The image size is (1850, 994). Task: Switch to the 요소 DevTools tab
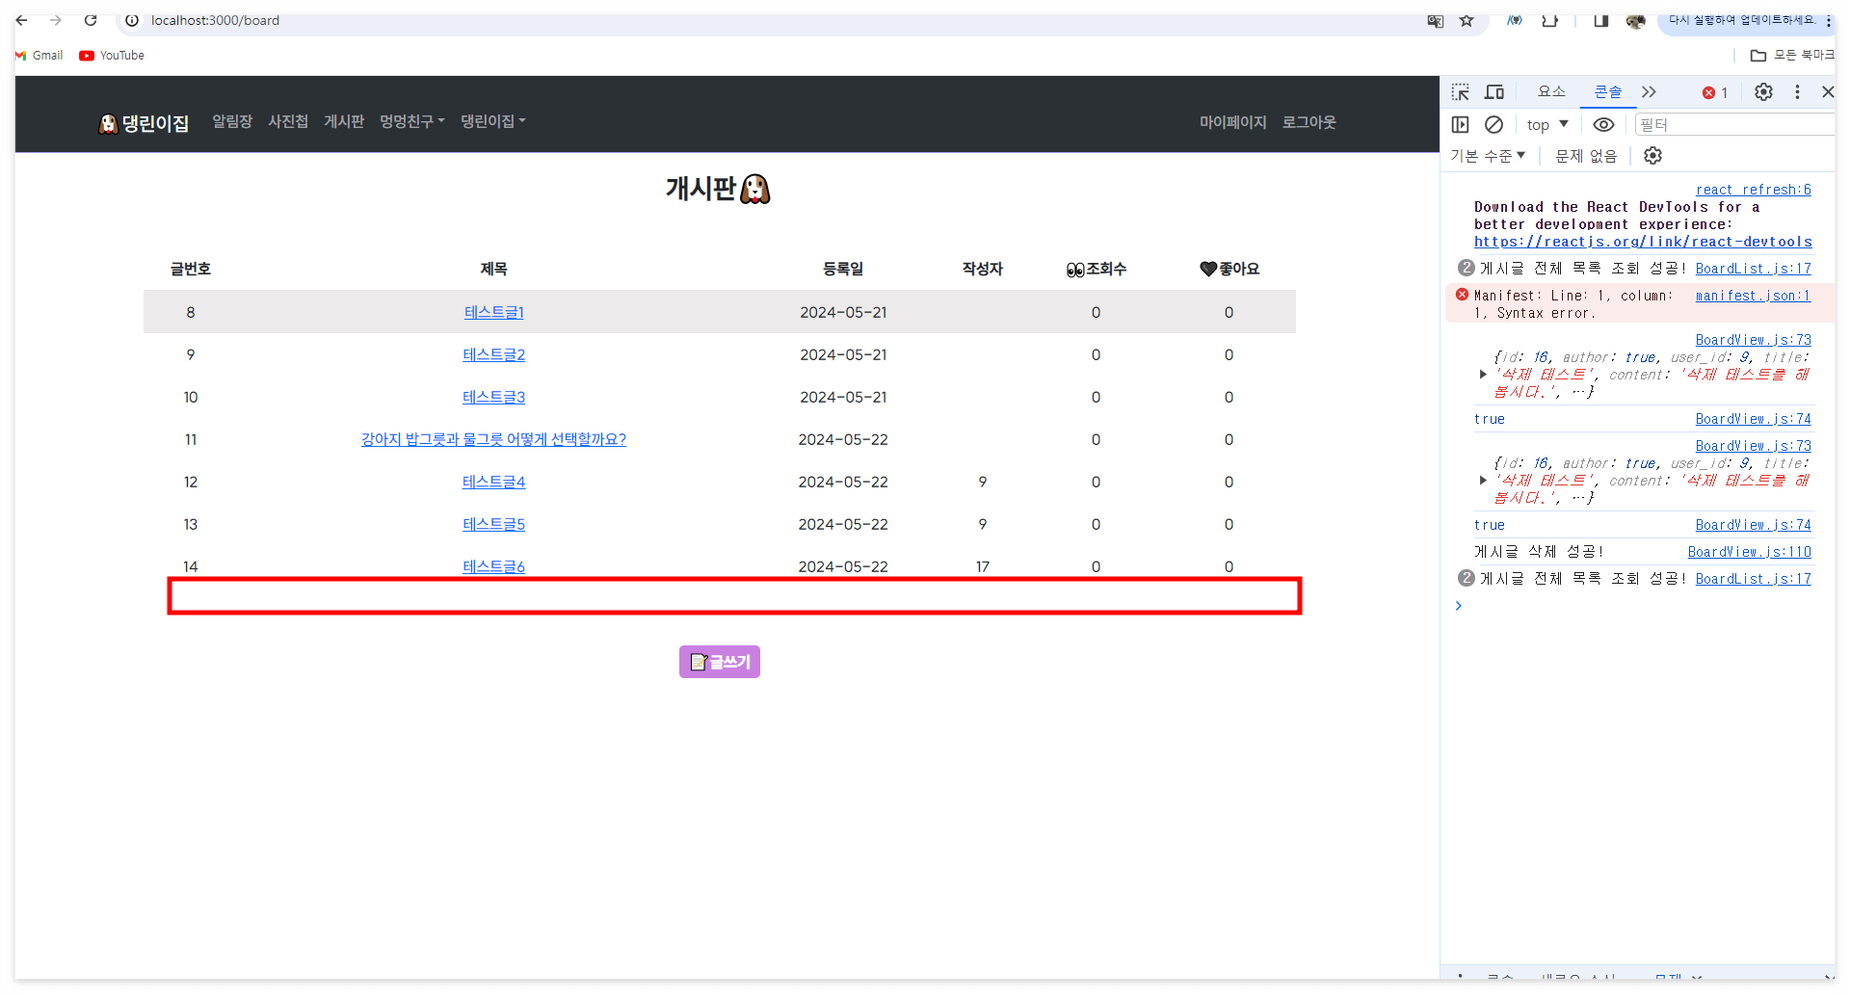point(1551,92)
